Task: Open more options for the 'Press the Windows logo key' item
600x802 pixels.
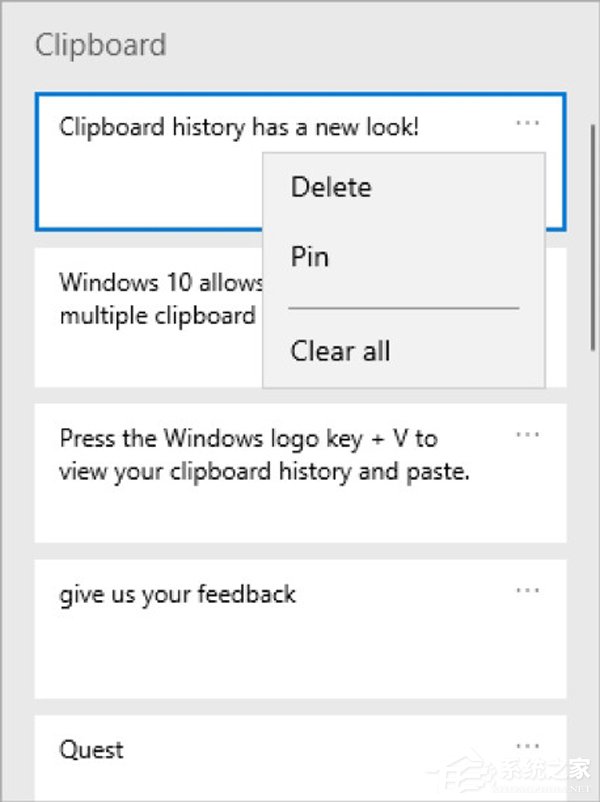Action: pyautogui.click(x=528, y=435)
